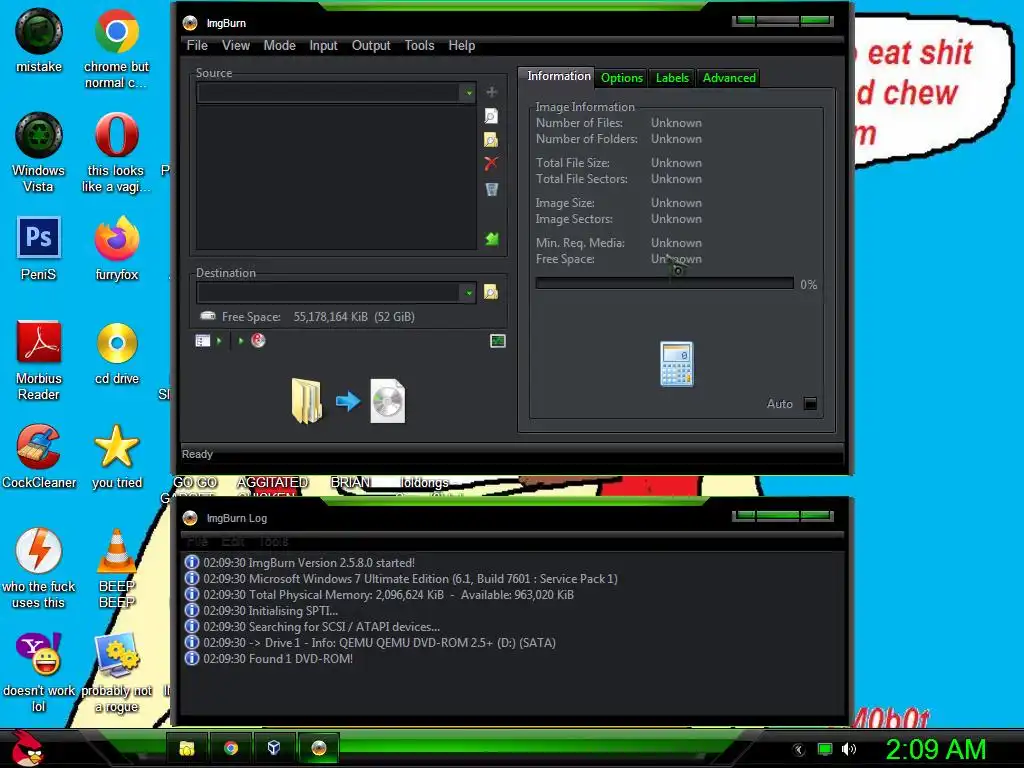This screenshot has height=768, width=1024.
Task: Click the Angry Birds start button
Action: pos(27,748)
